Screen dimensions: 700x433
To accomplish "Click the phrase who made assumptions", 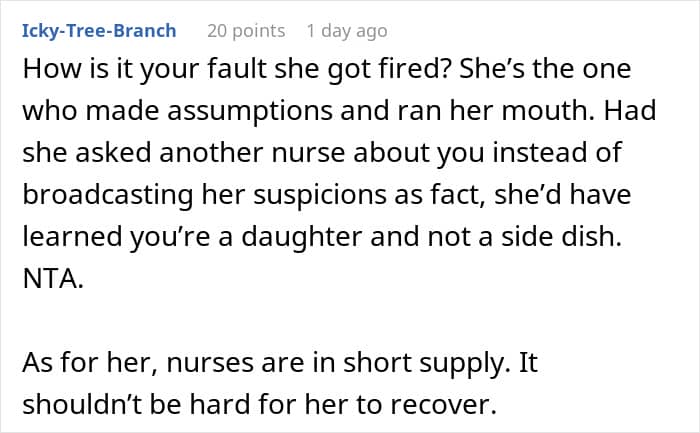I will 177,111.
